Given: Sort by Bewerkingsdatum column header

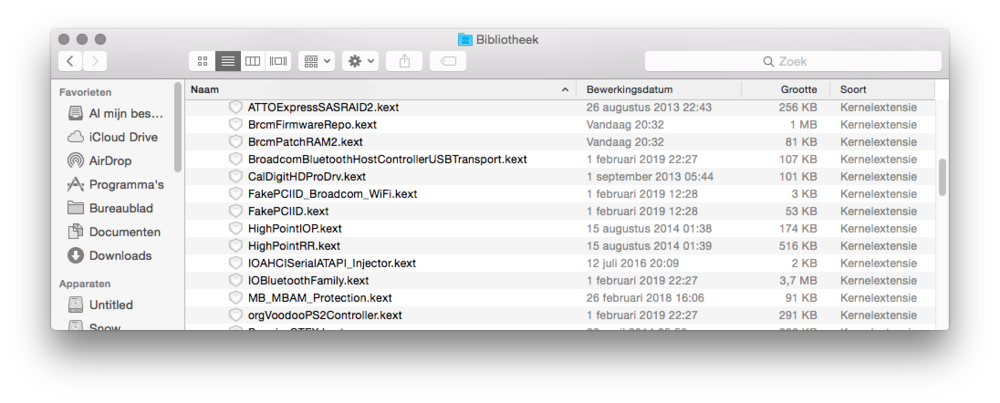Looking at the screenshot, I should 658,89.
